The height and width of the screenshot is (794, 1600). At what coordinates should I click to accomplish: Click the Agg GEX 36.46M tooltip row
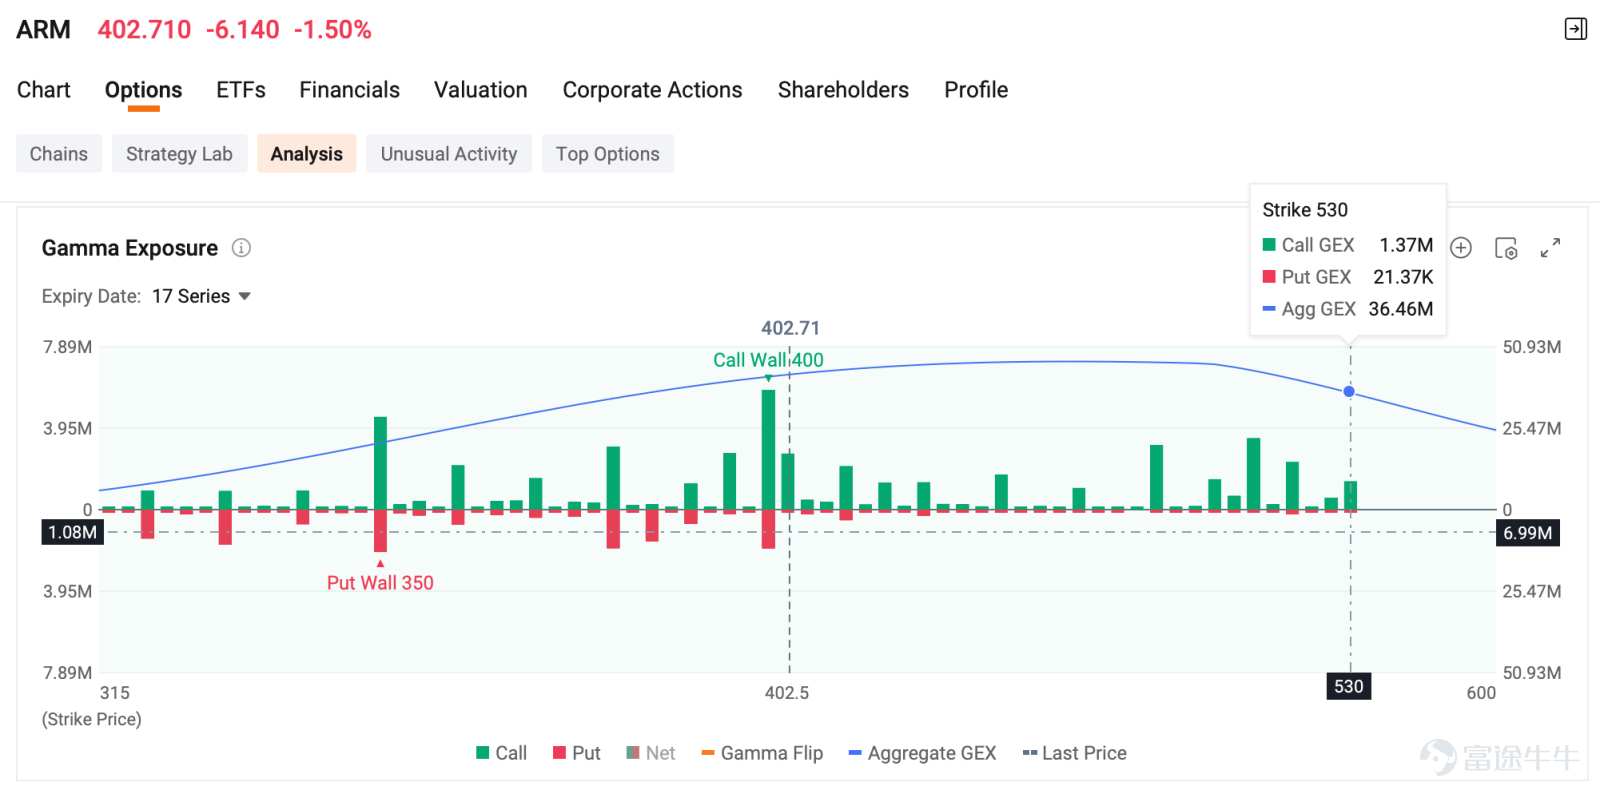pos(1347,309)
